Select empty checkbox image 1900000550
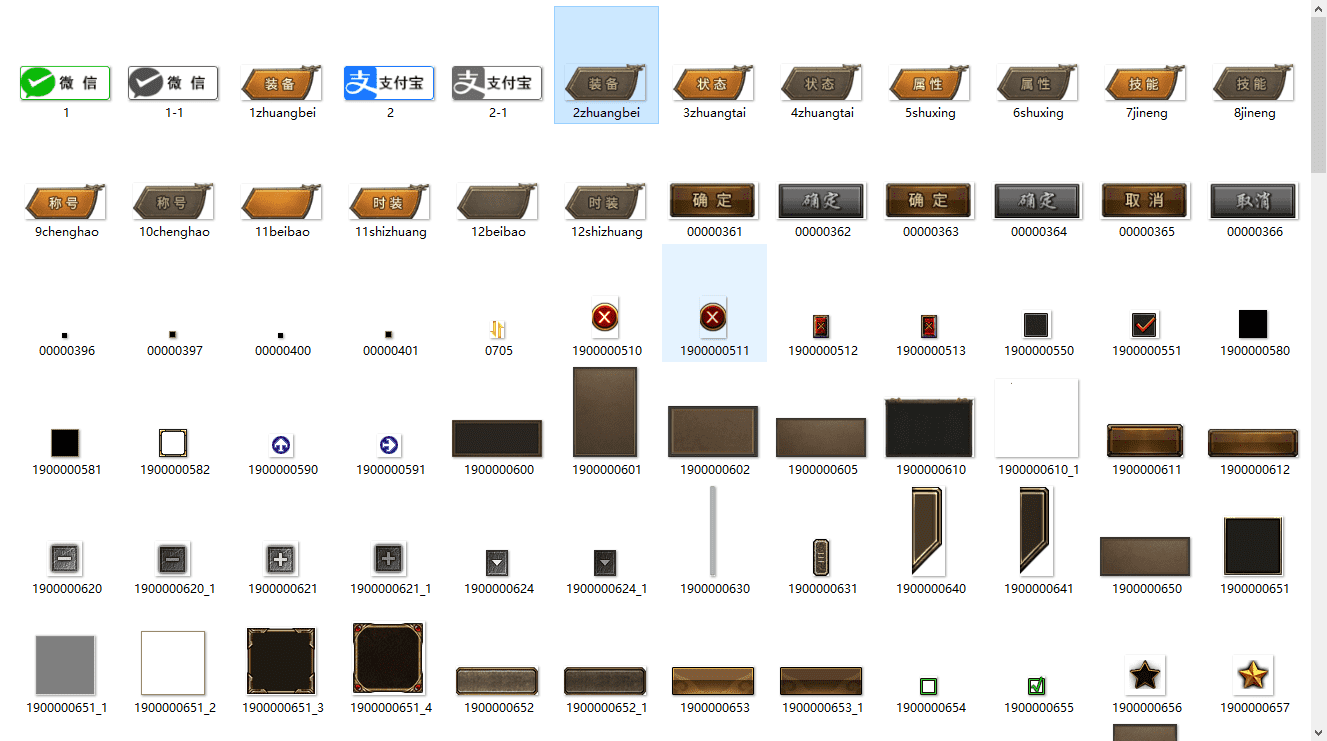Image resolution: width=1327 pixels, height=741 pixels. tap(1037, 325)
